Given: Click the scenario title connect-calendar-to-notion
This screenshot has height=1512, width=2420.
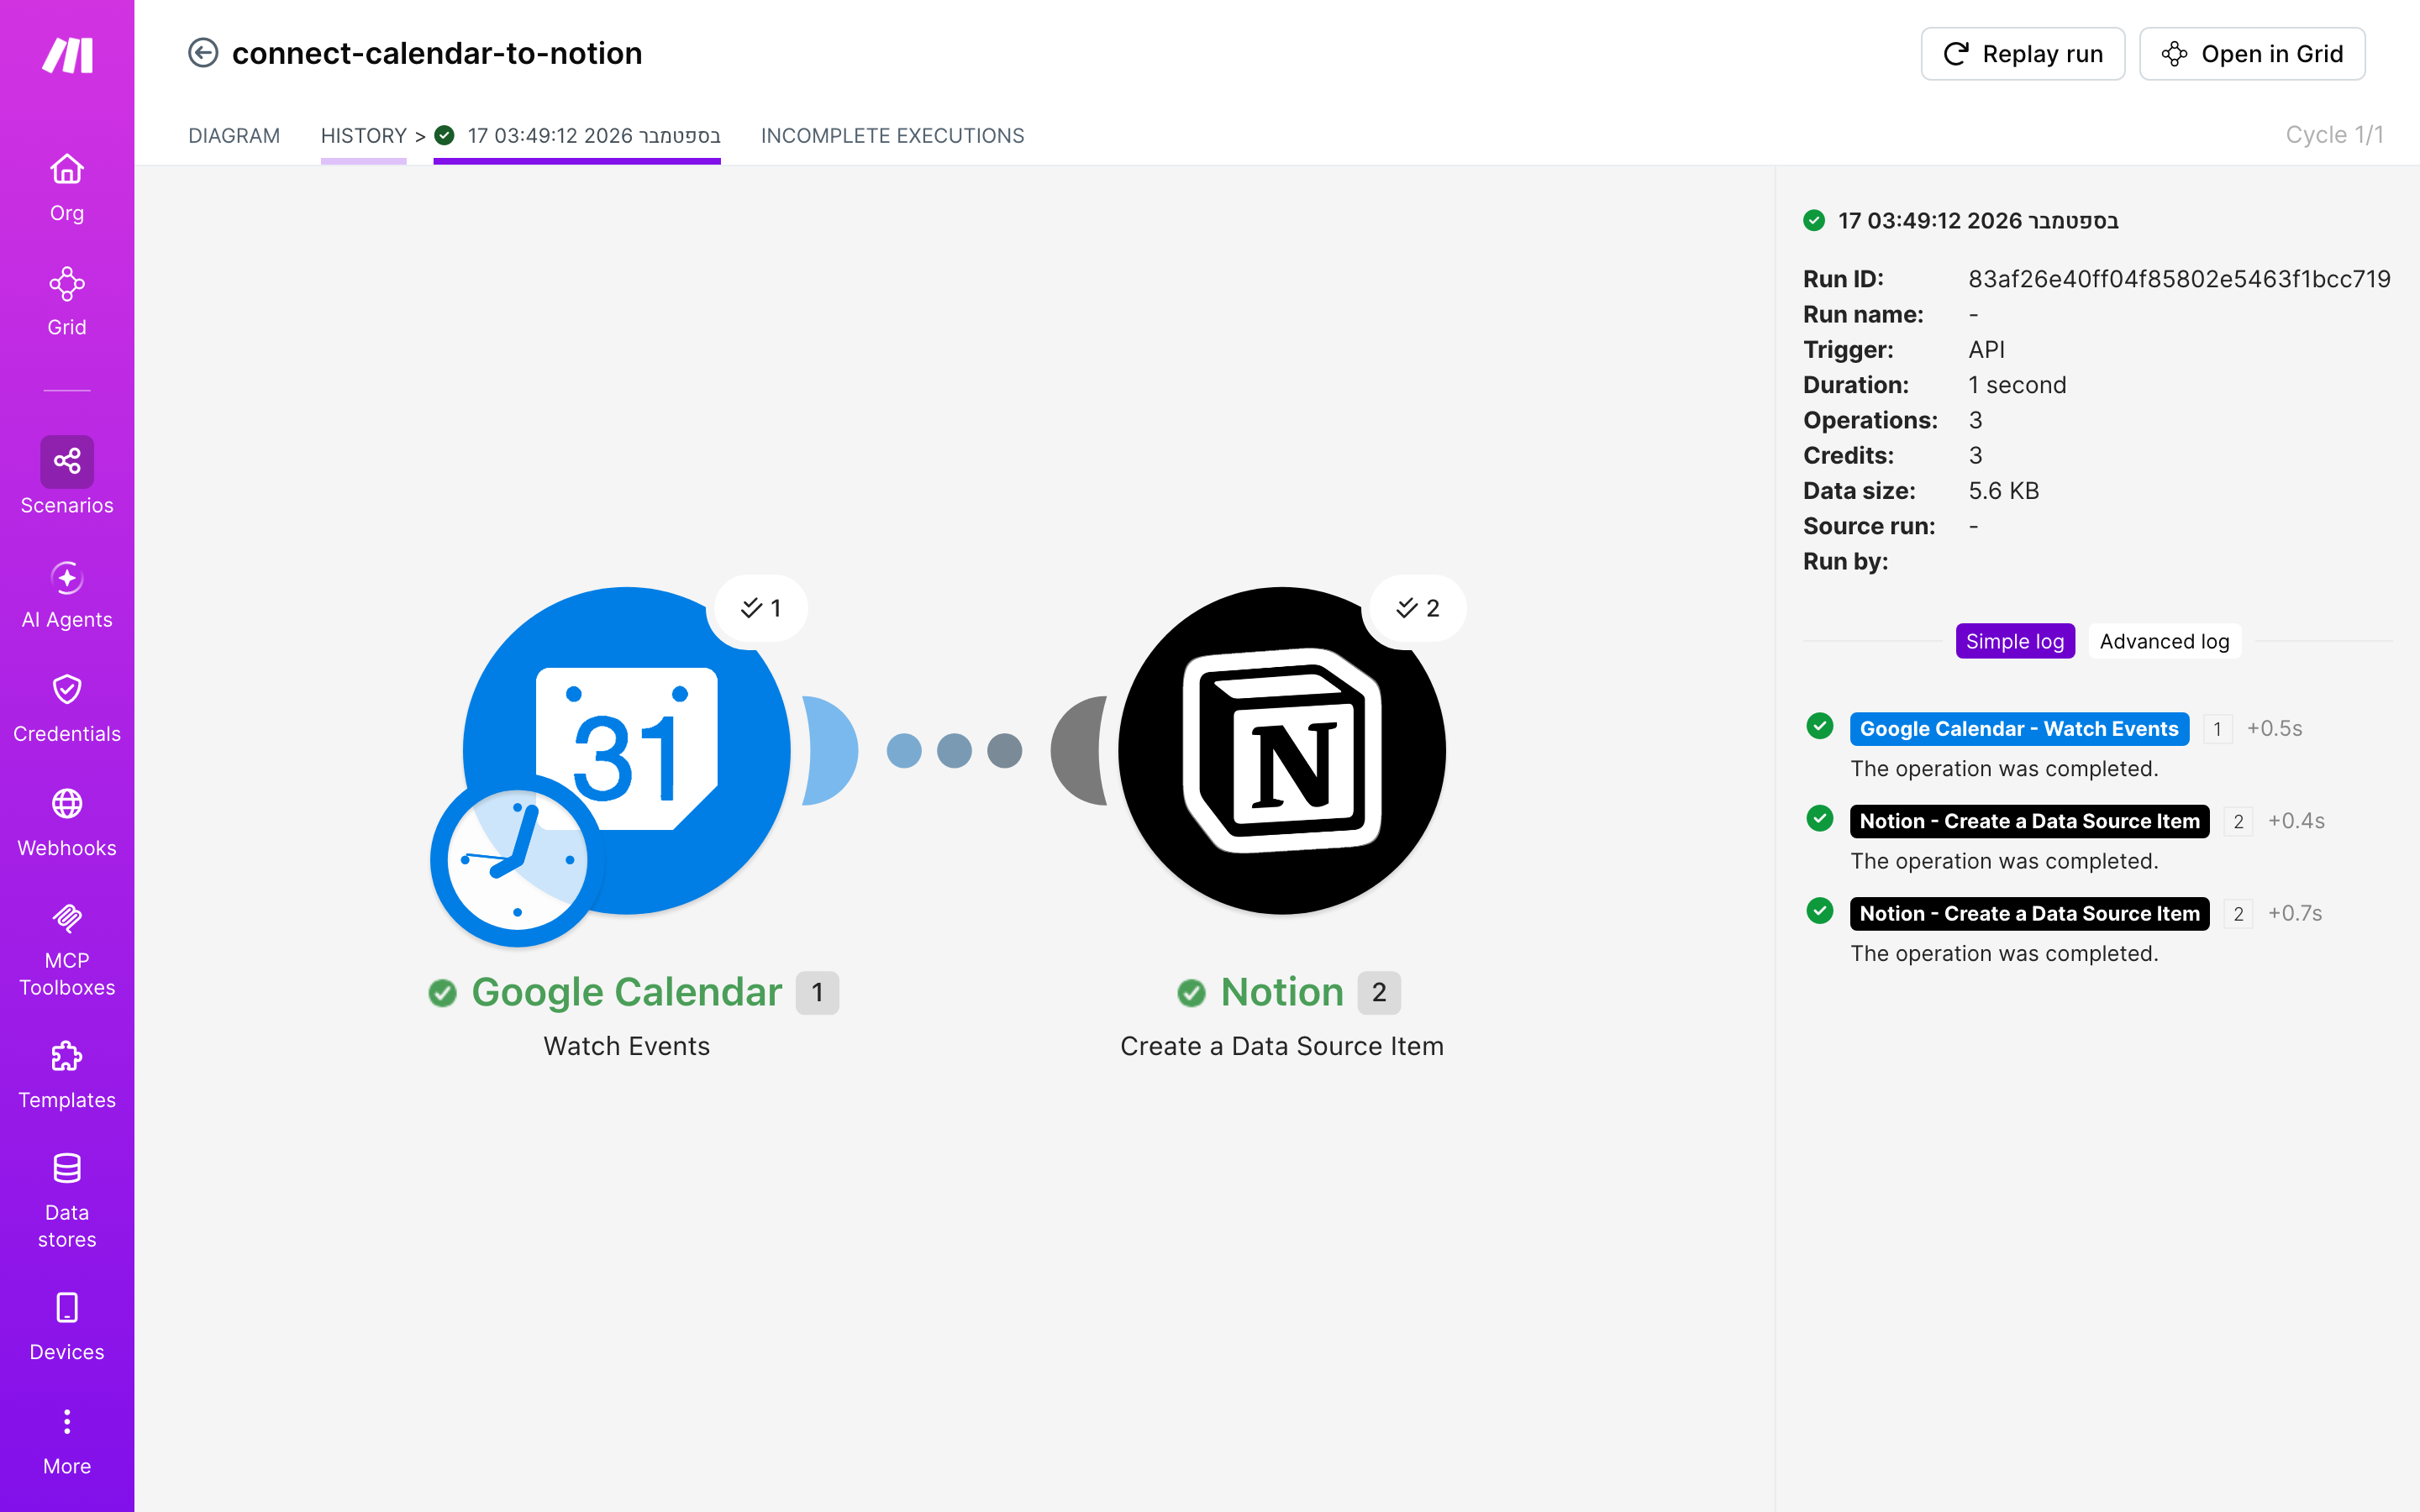Looking at the screenshot, I should pyautogui.click(x=437, y=53).
